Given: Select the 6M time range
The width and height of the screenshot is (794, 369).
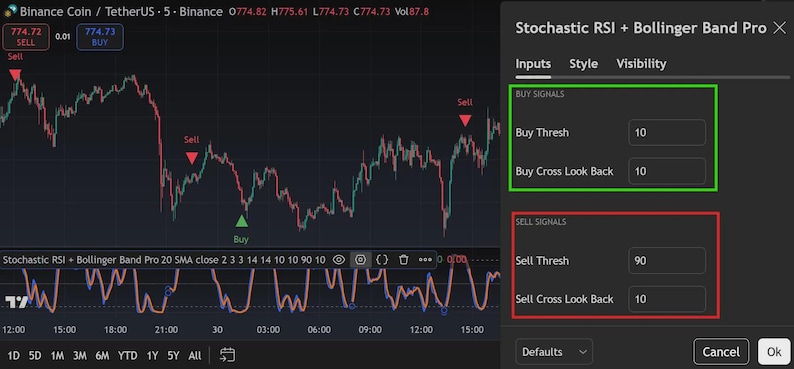Looking at the screenshot, I should (x=102, y=355).
